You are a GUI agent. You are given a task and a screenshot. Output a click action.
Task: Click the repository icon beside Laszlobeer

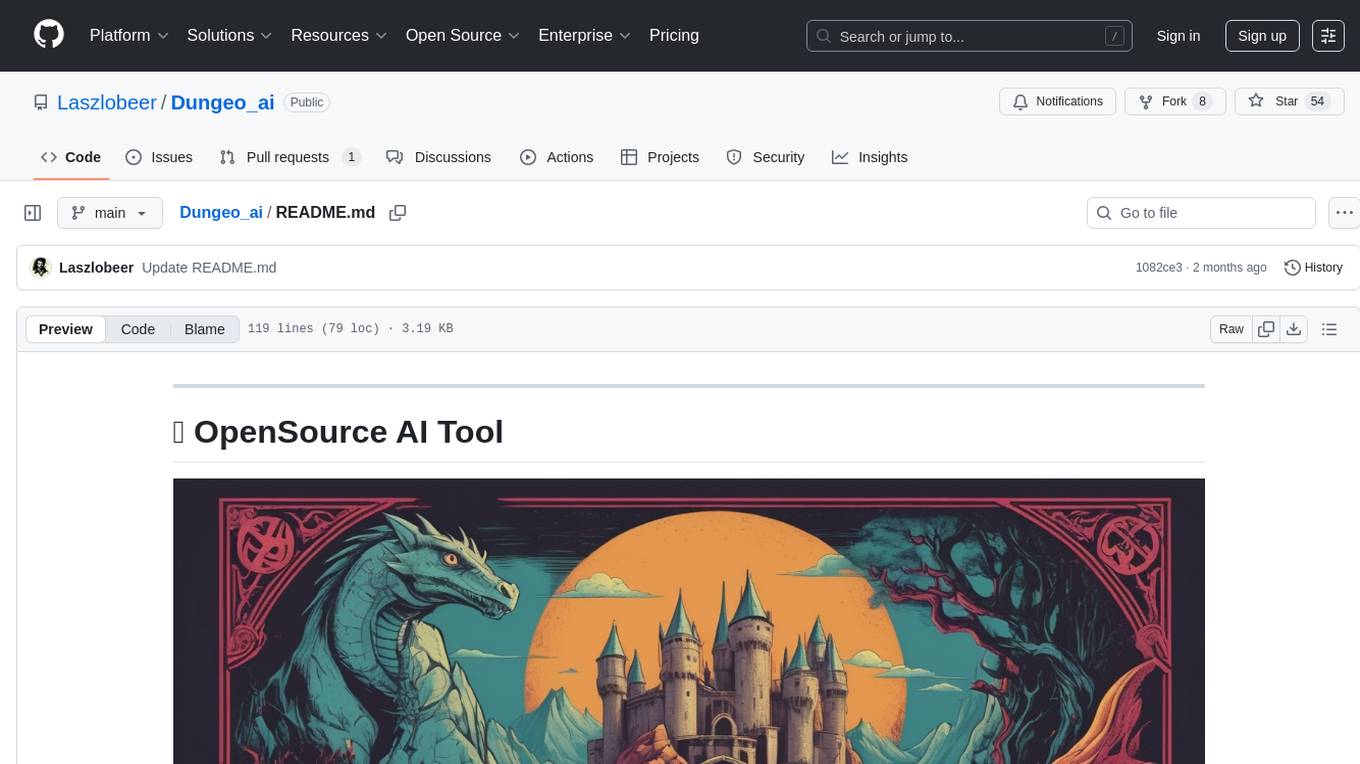41,102
